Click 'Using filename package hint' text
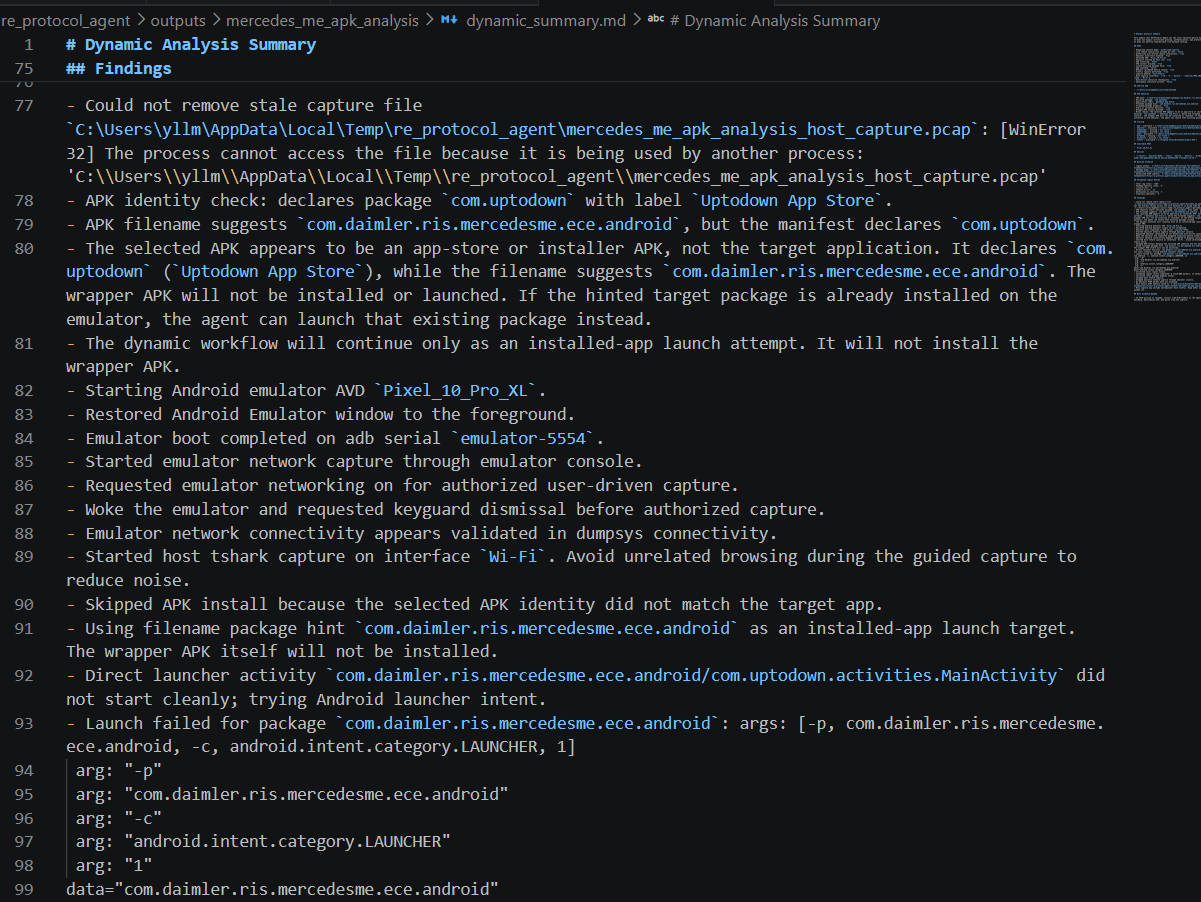 (217, 628)
